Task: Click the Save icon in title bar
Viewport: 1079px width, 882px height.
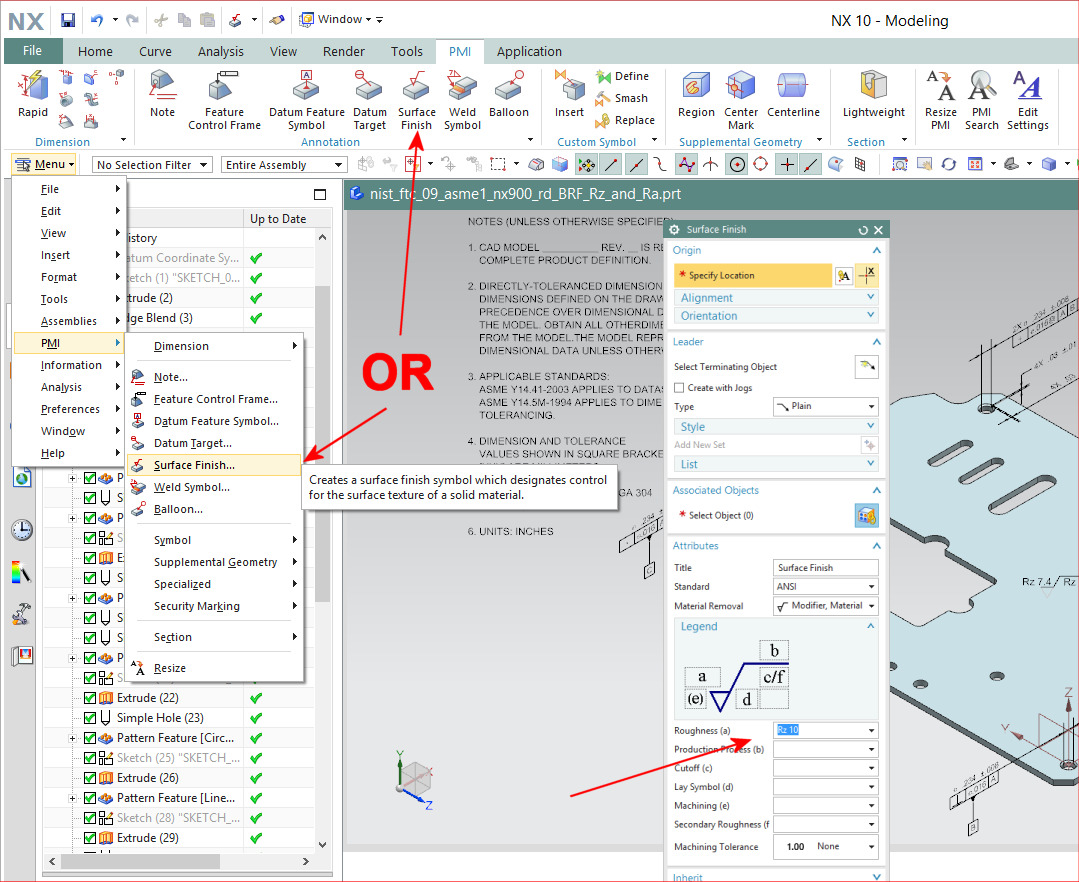Action: coord(67,20)
